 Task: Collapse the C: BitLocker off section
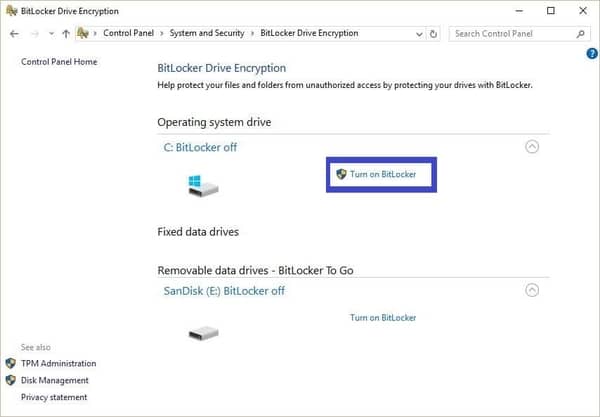[x=532, y=147]
